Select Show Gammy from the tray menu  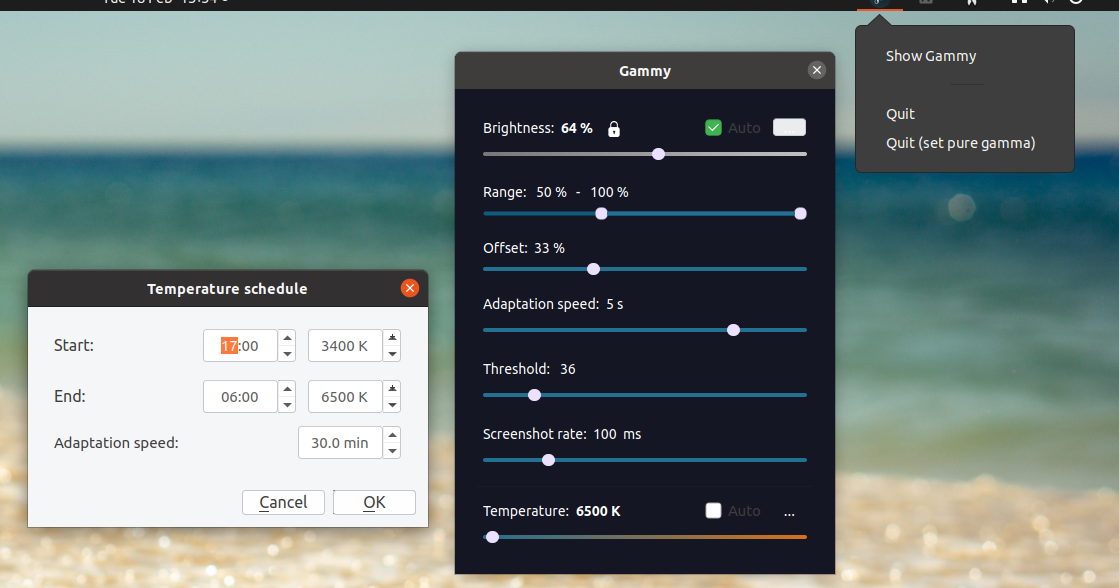(930, 56)
